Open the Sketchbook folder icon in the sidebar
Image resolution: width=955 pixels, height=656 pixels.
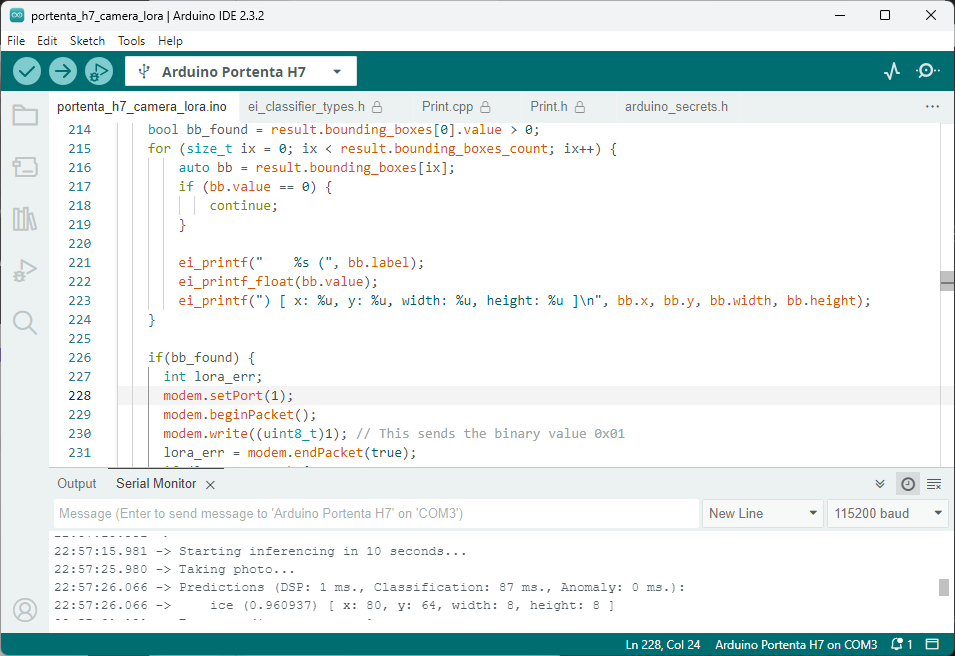[x=25, y=115]
